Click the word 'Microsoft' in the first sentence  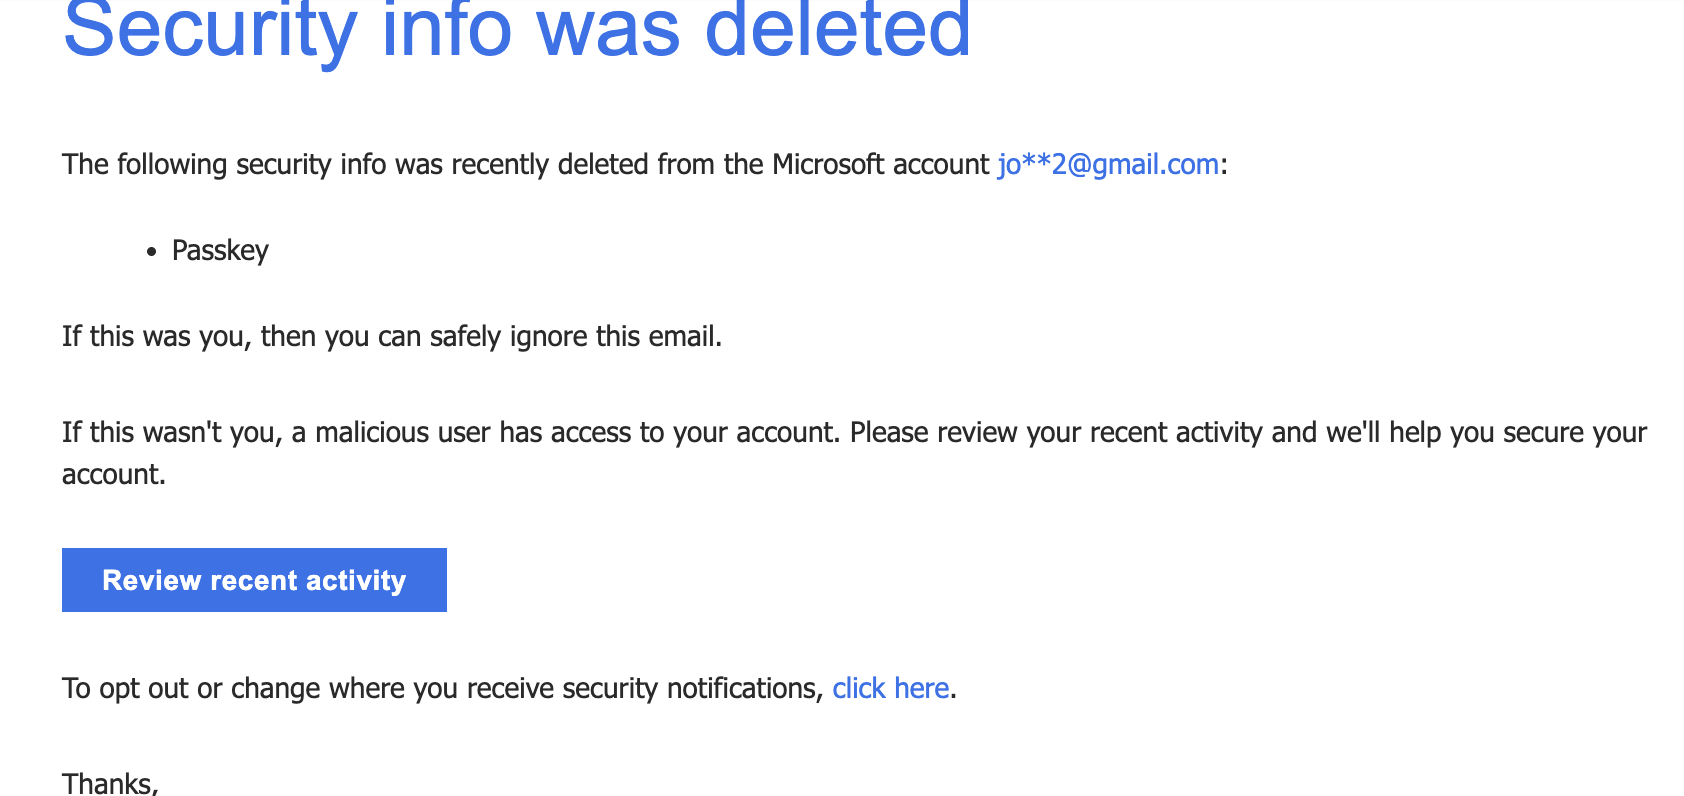(828, 164)
